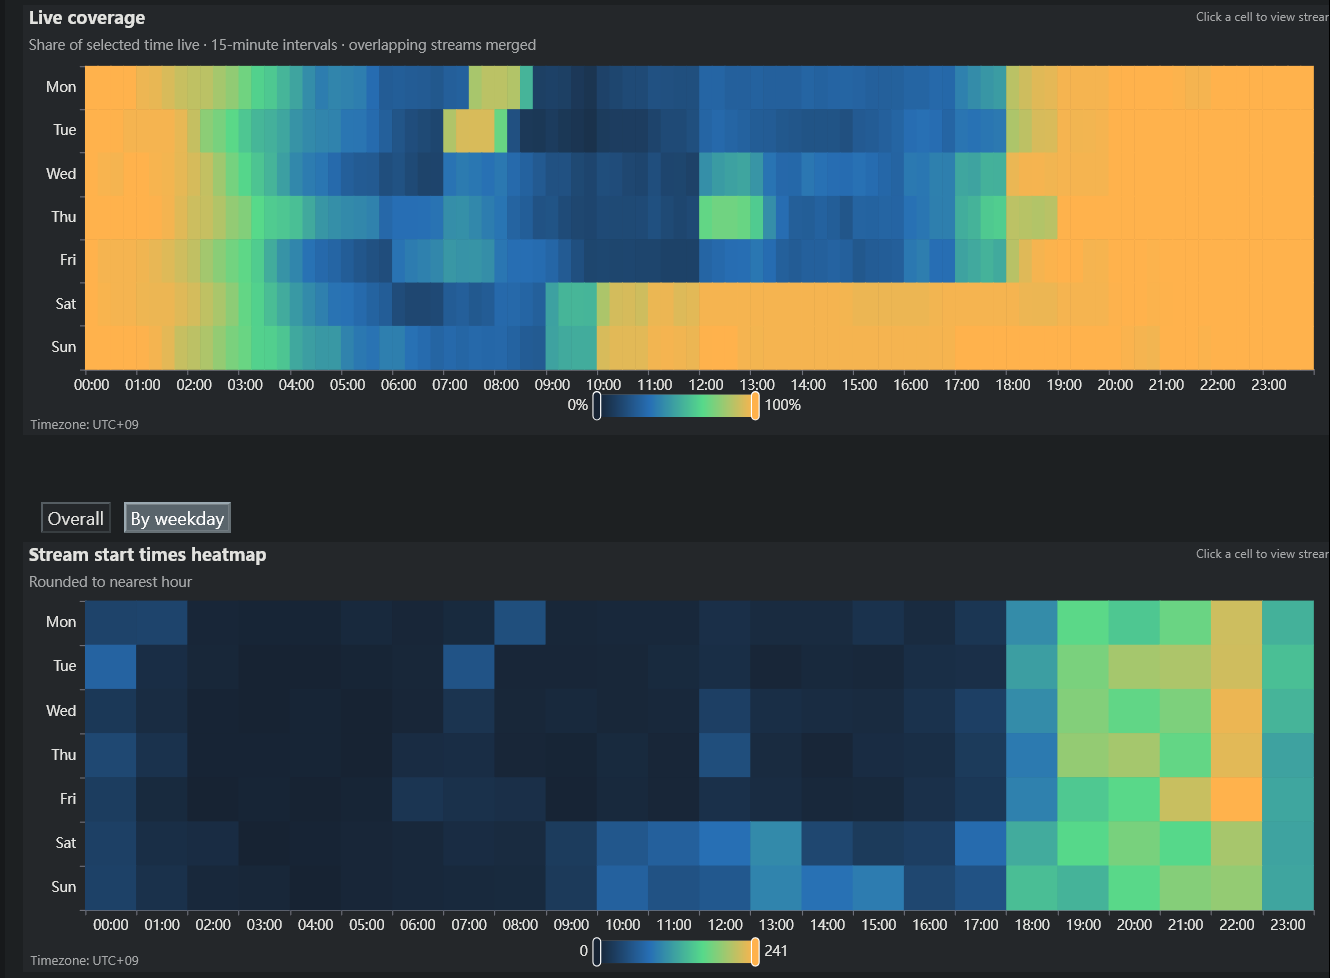Select the By weekday tab
Screen dimensions: 1330x978
(x=177, y=518)
